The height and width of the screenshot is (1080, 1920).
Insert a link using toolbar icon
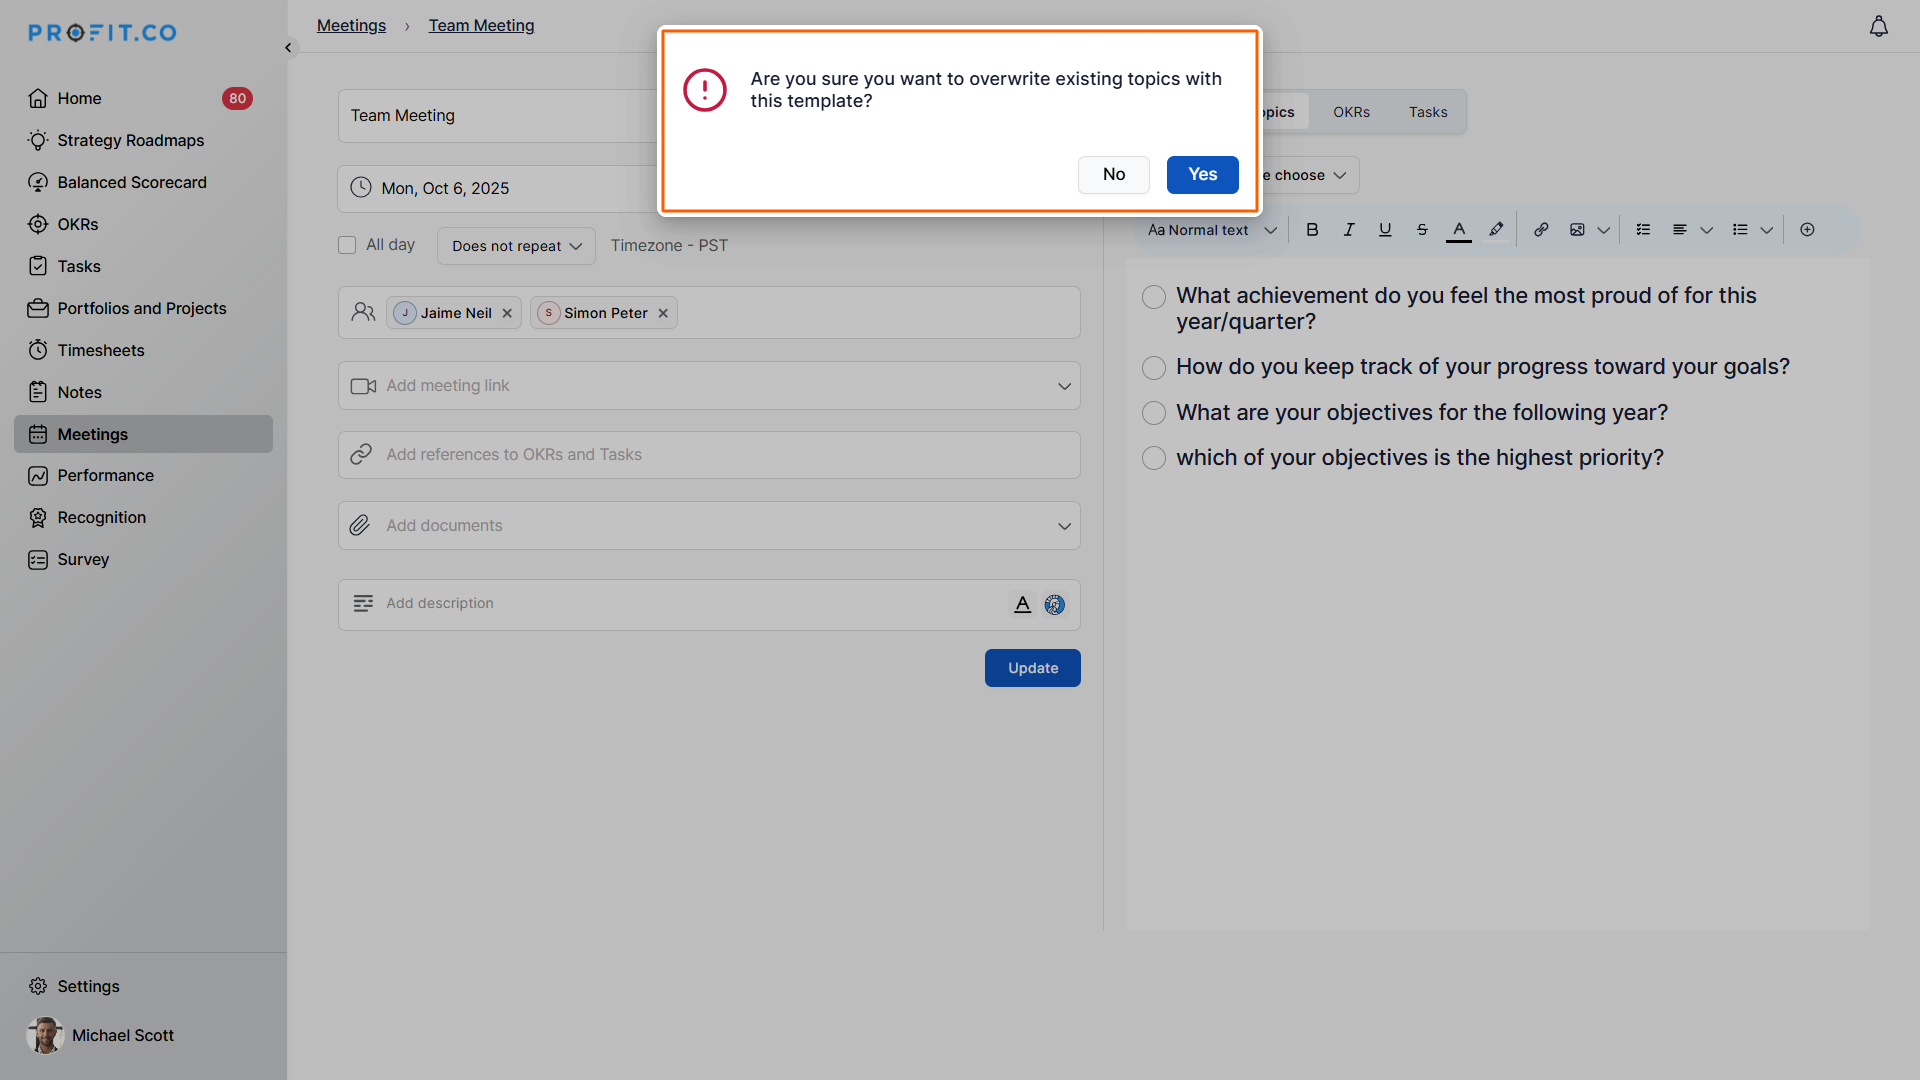click(1541, 230)
